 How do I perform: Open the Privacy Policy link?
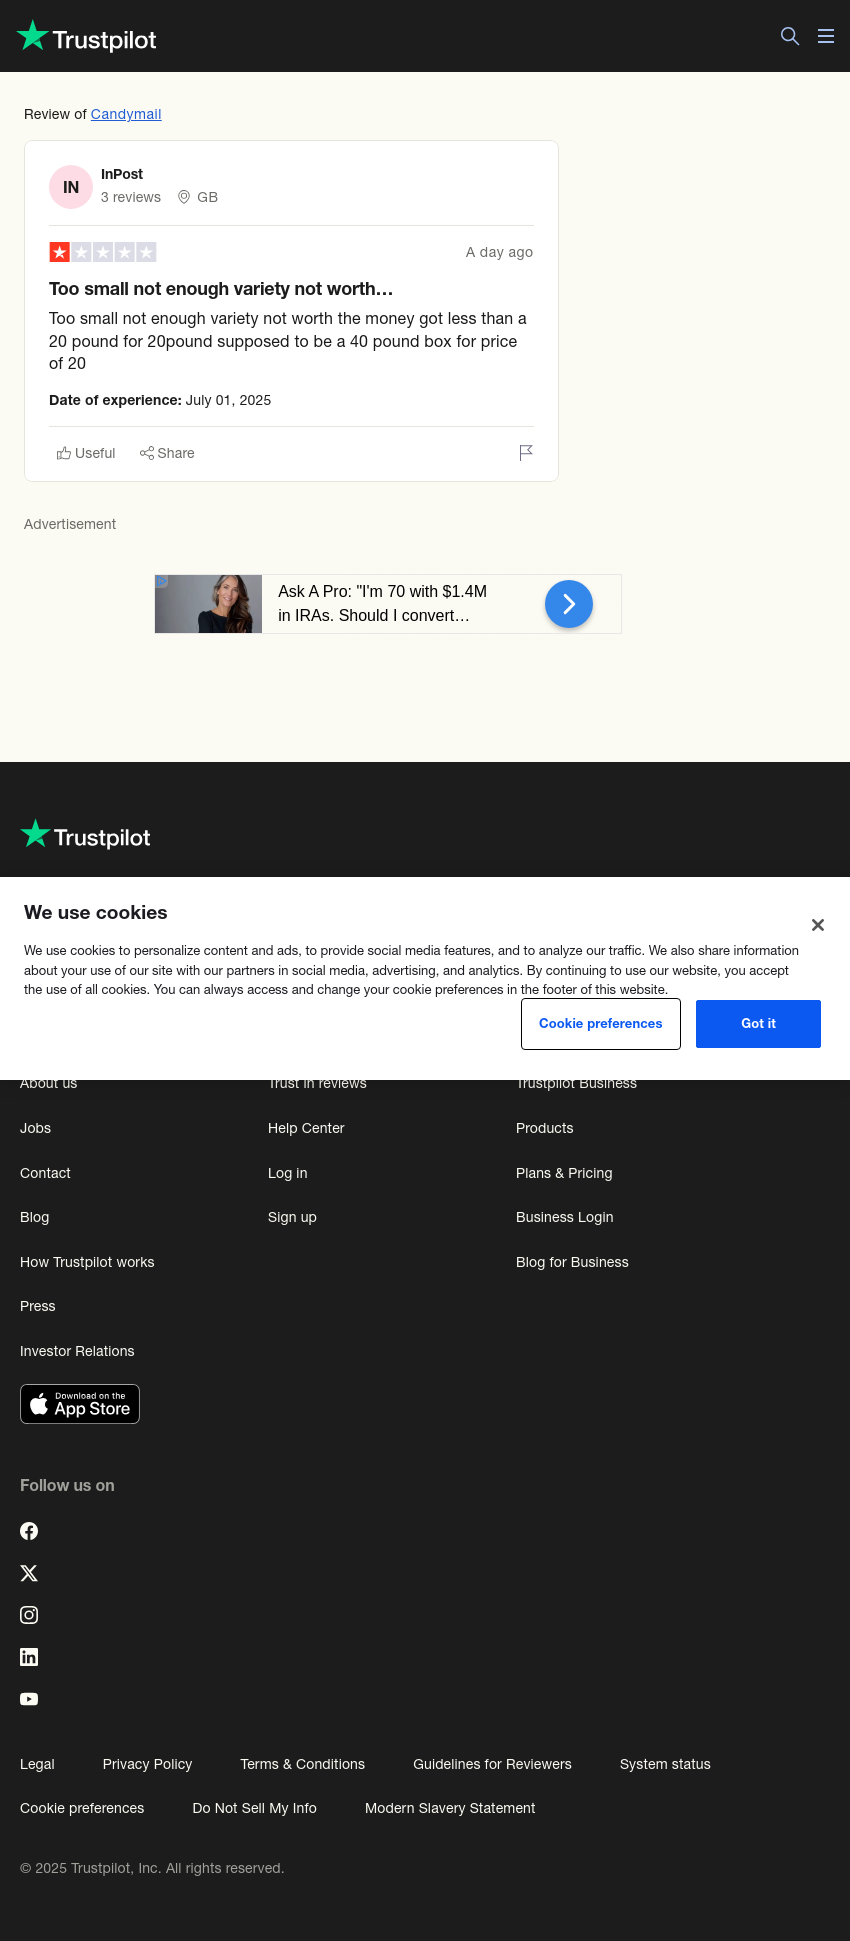(x=147, y=1764)
